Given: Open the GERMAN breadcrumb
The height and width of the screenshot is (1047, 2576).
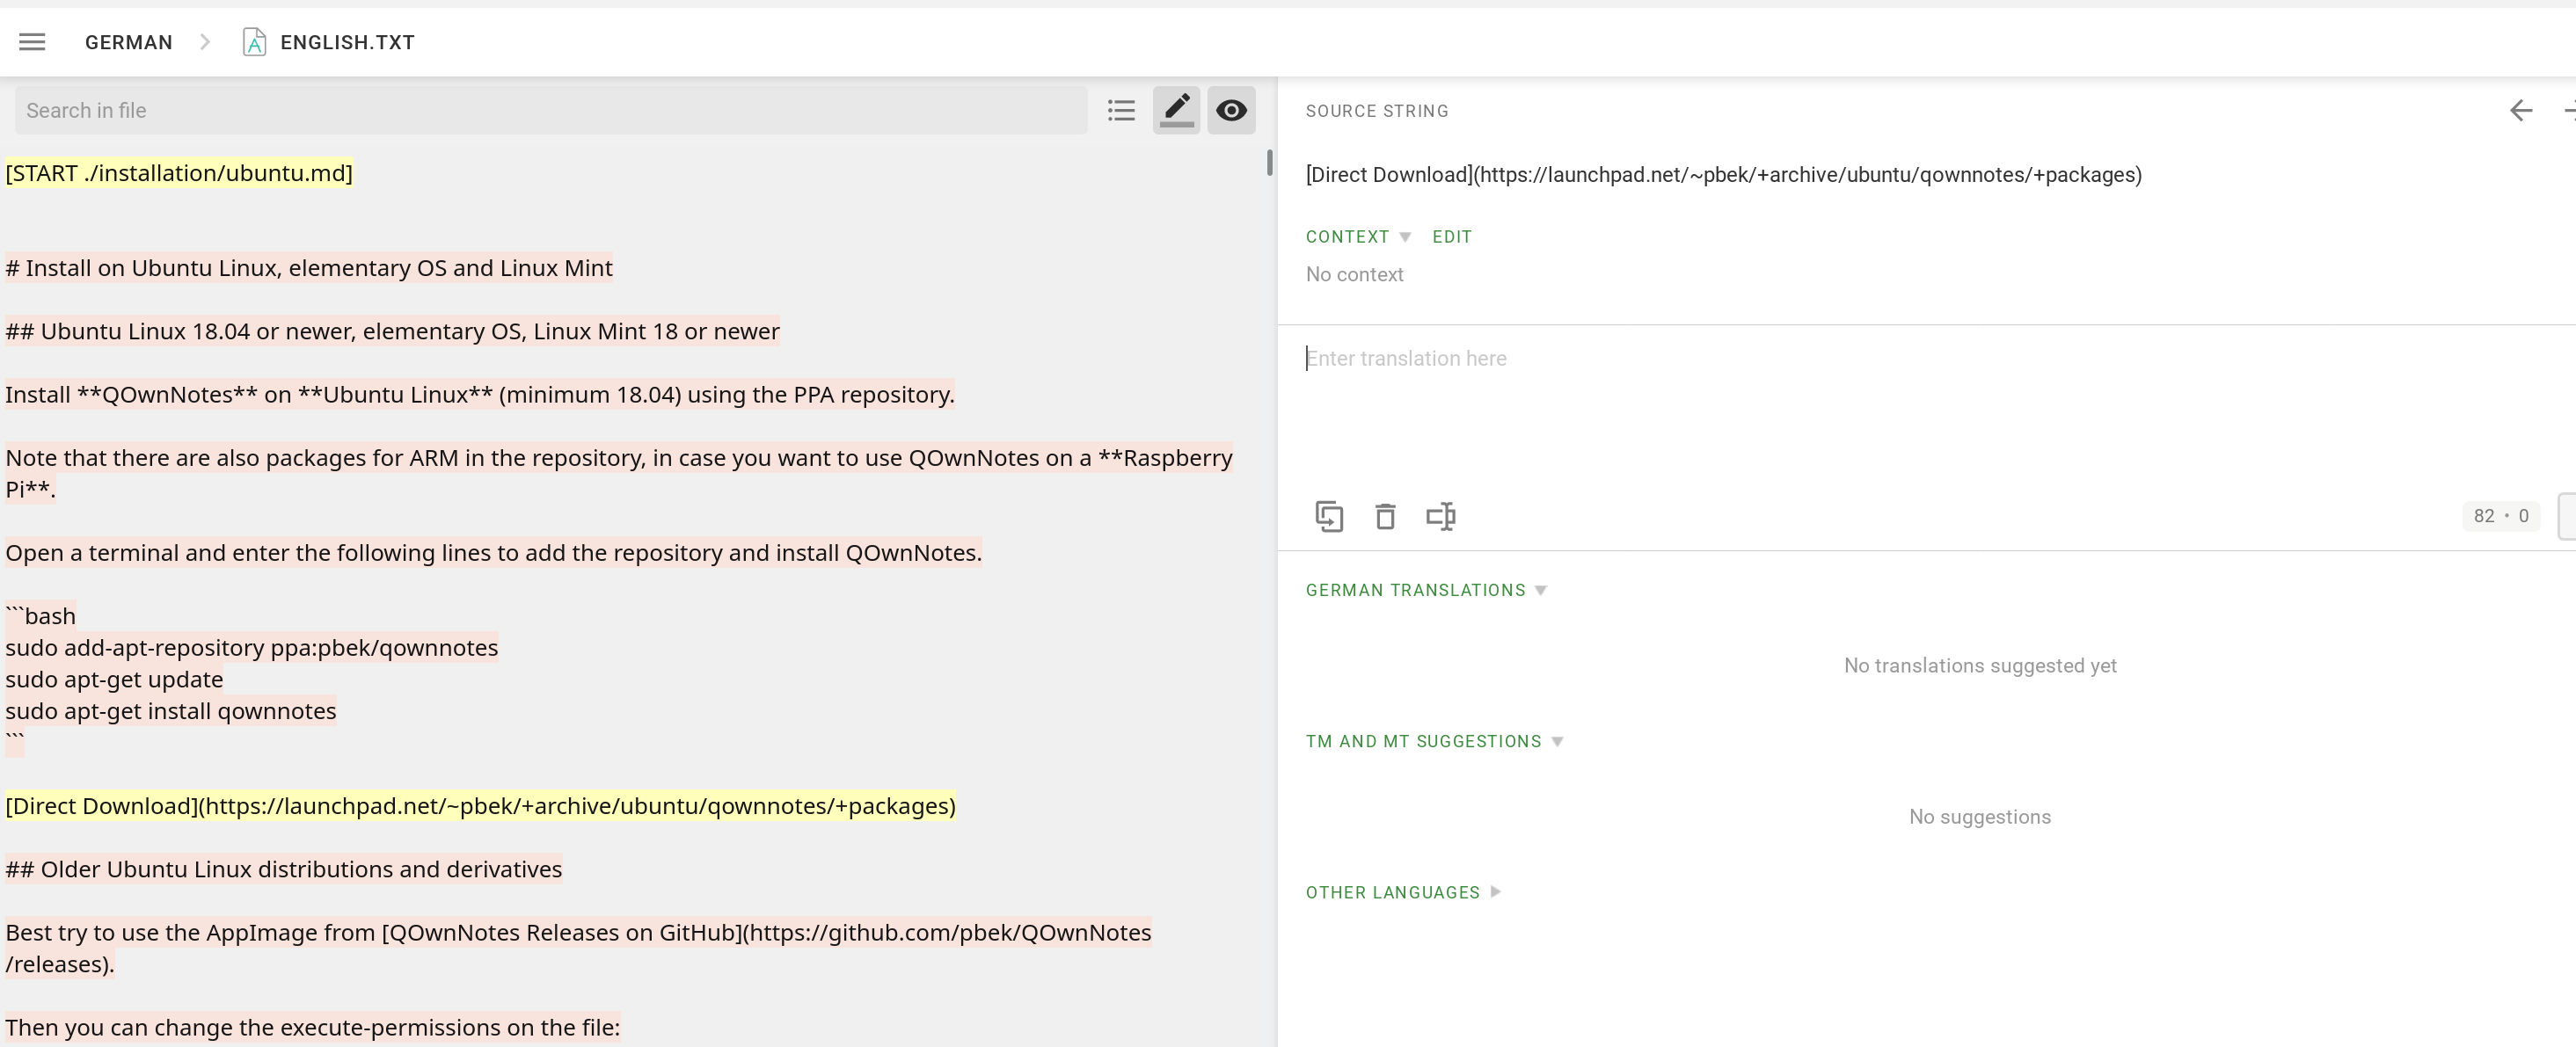Looking at the screenshot, I should [129, 42].
